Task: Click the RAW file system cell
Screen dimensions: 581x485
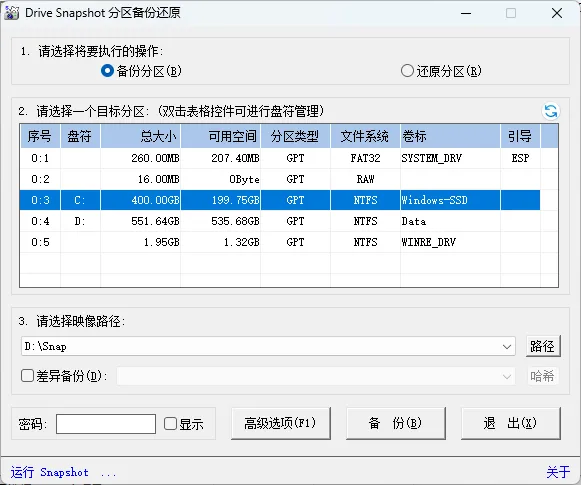Action: point(365,179)
